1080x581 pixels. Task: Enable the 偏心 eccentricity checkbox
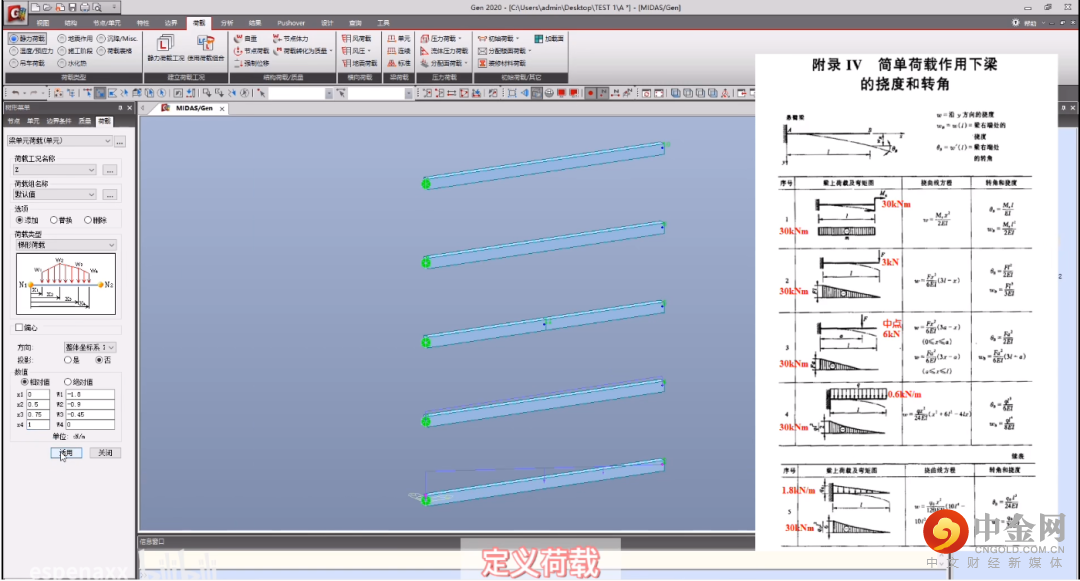[19, 327]
